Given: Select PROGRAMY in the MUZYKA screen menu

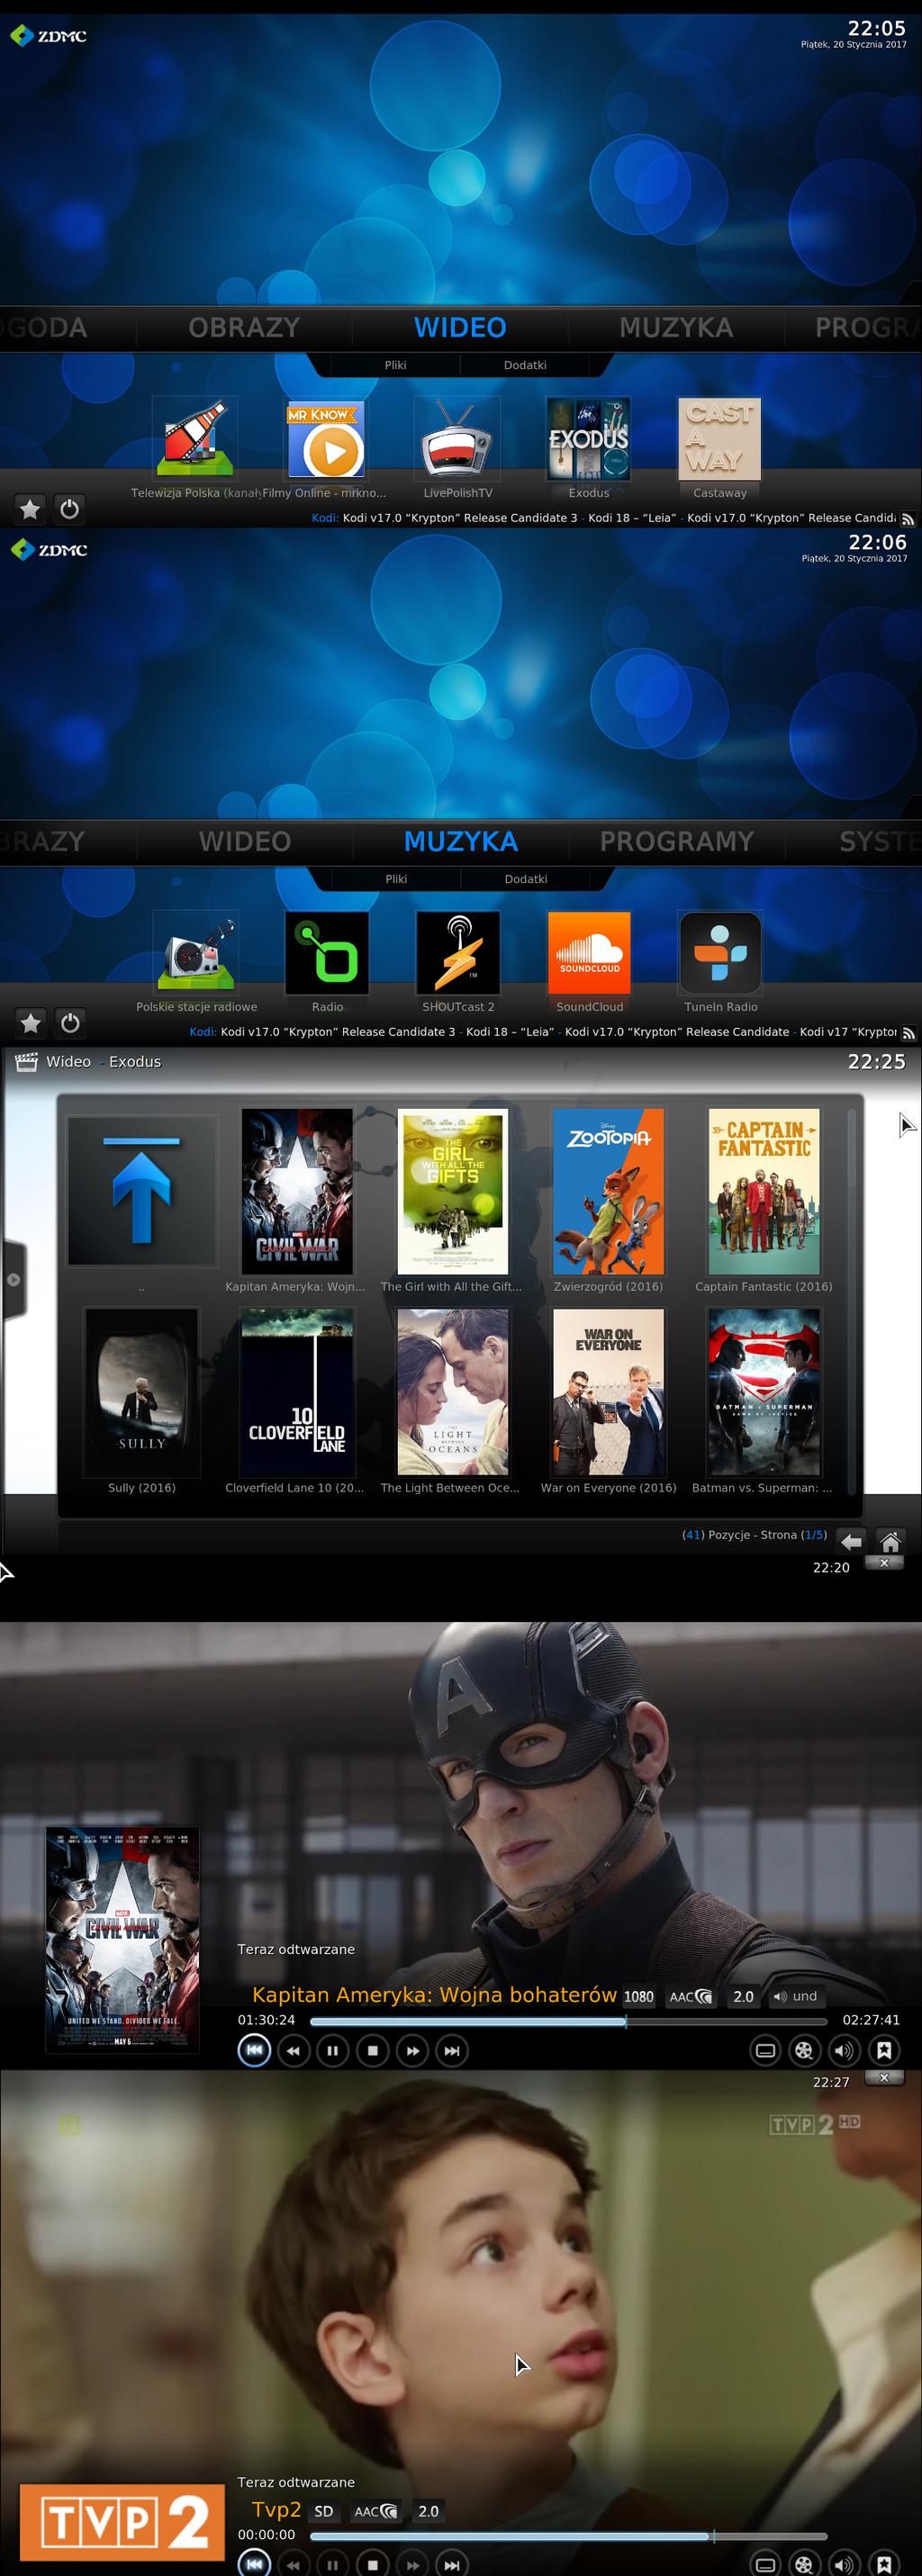Looking at the screenshot, I should [676, 841].
